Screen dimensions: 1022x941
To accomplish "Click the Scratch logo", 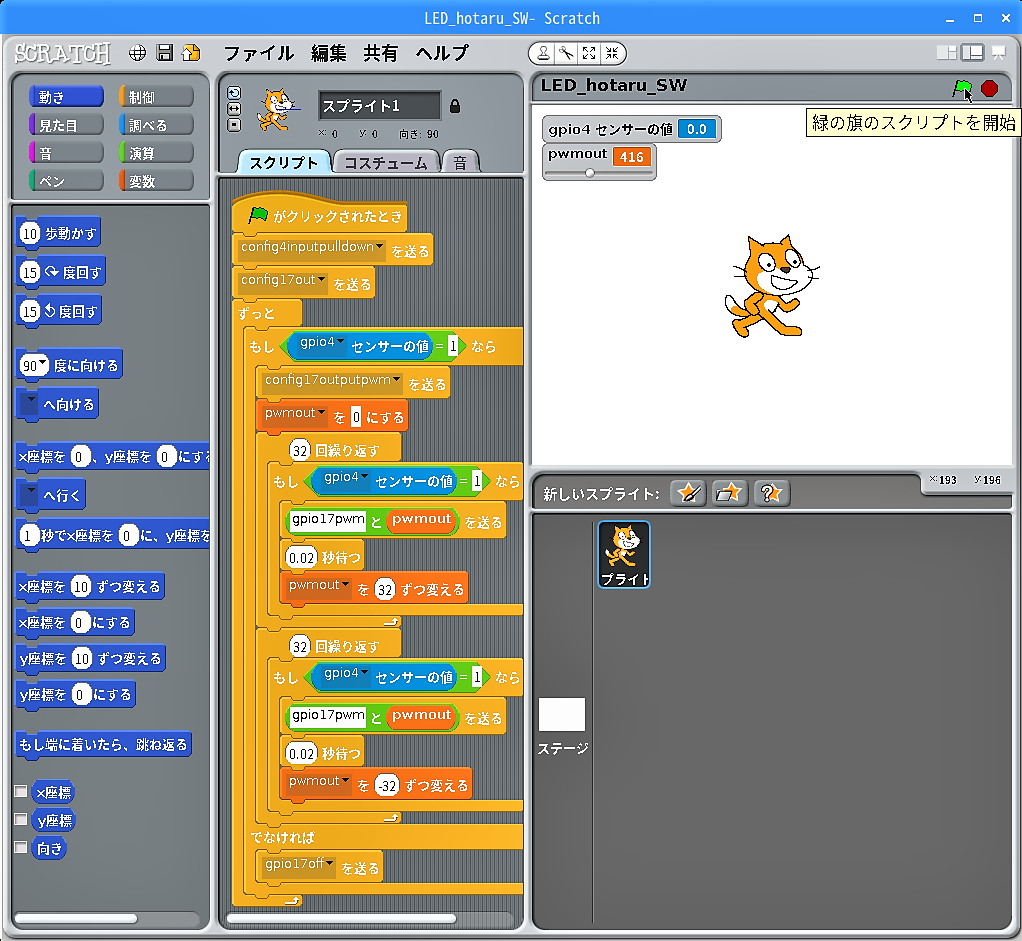I will click(63, 53).
